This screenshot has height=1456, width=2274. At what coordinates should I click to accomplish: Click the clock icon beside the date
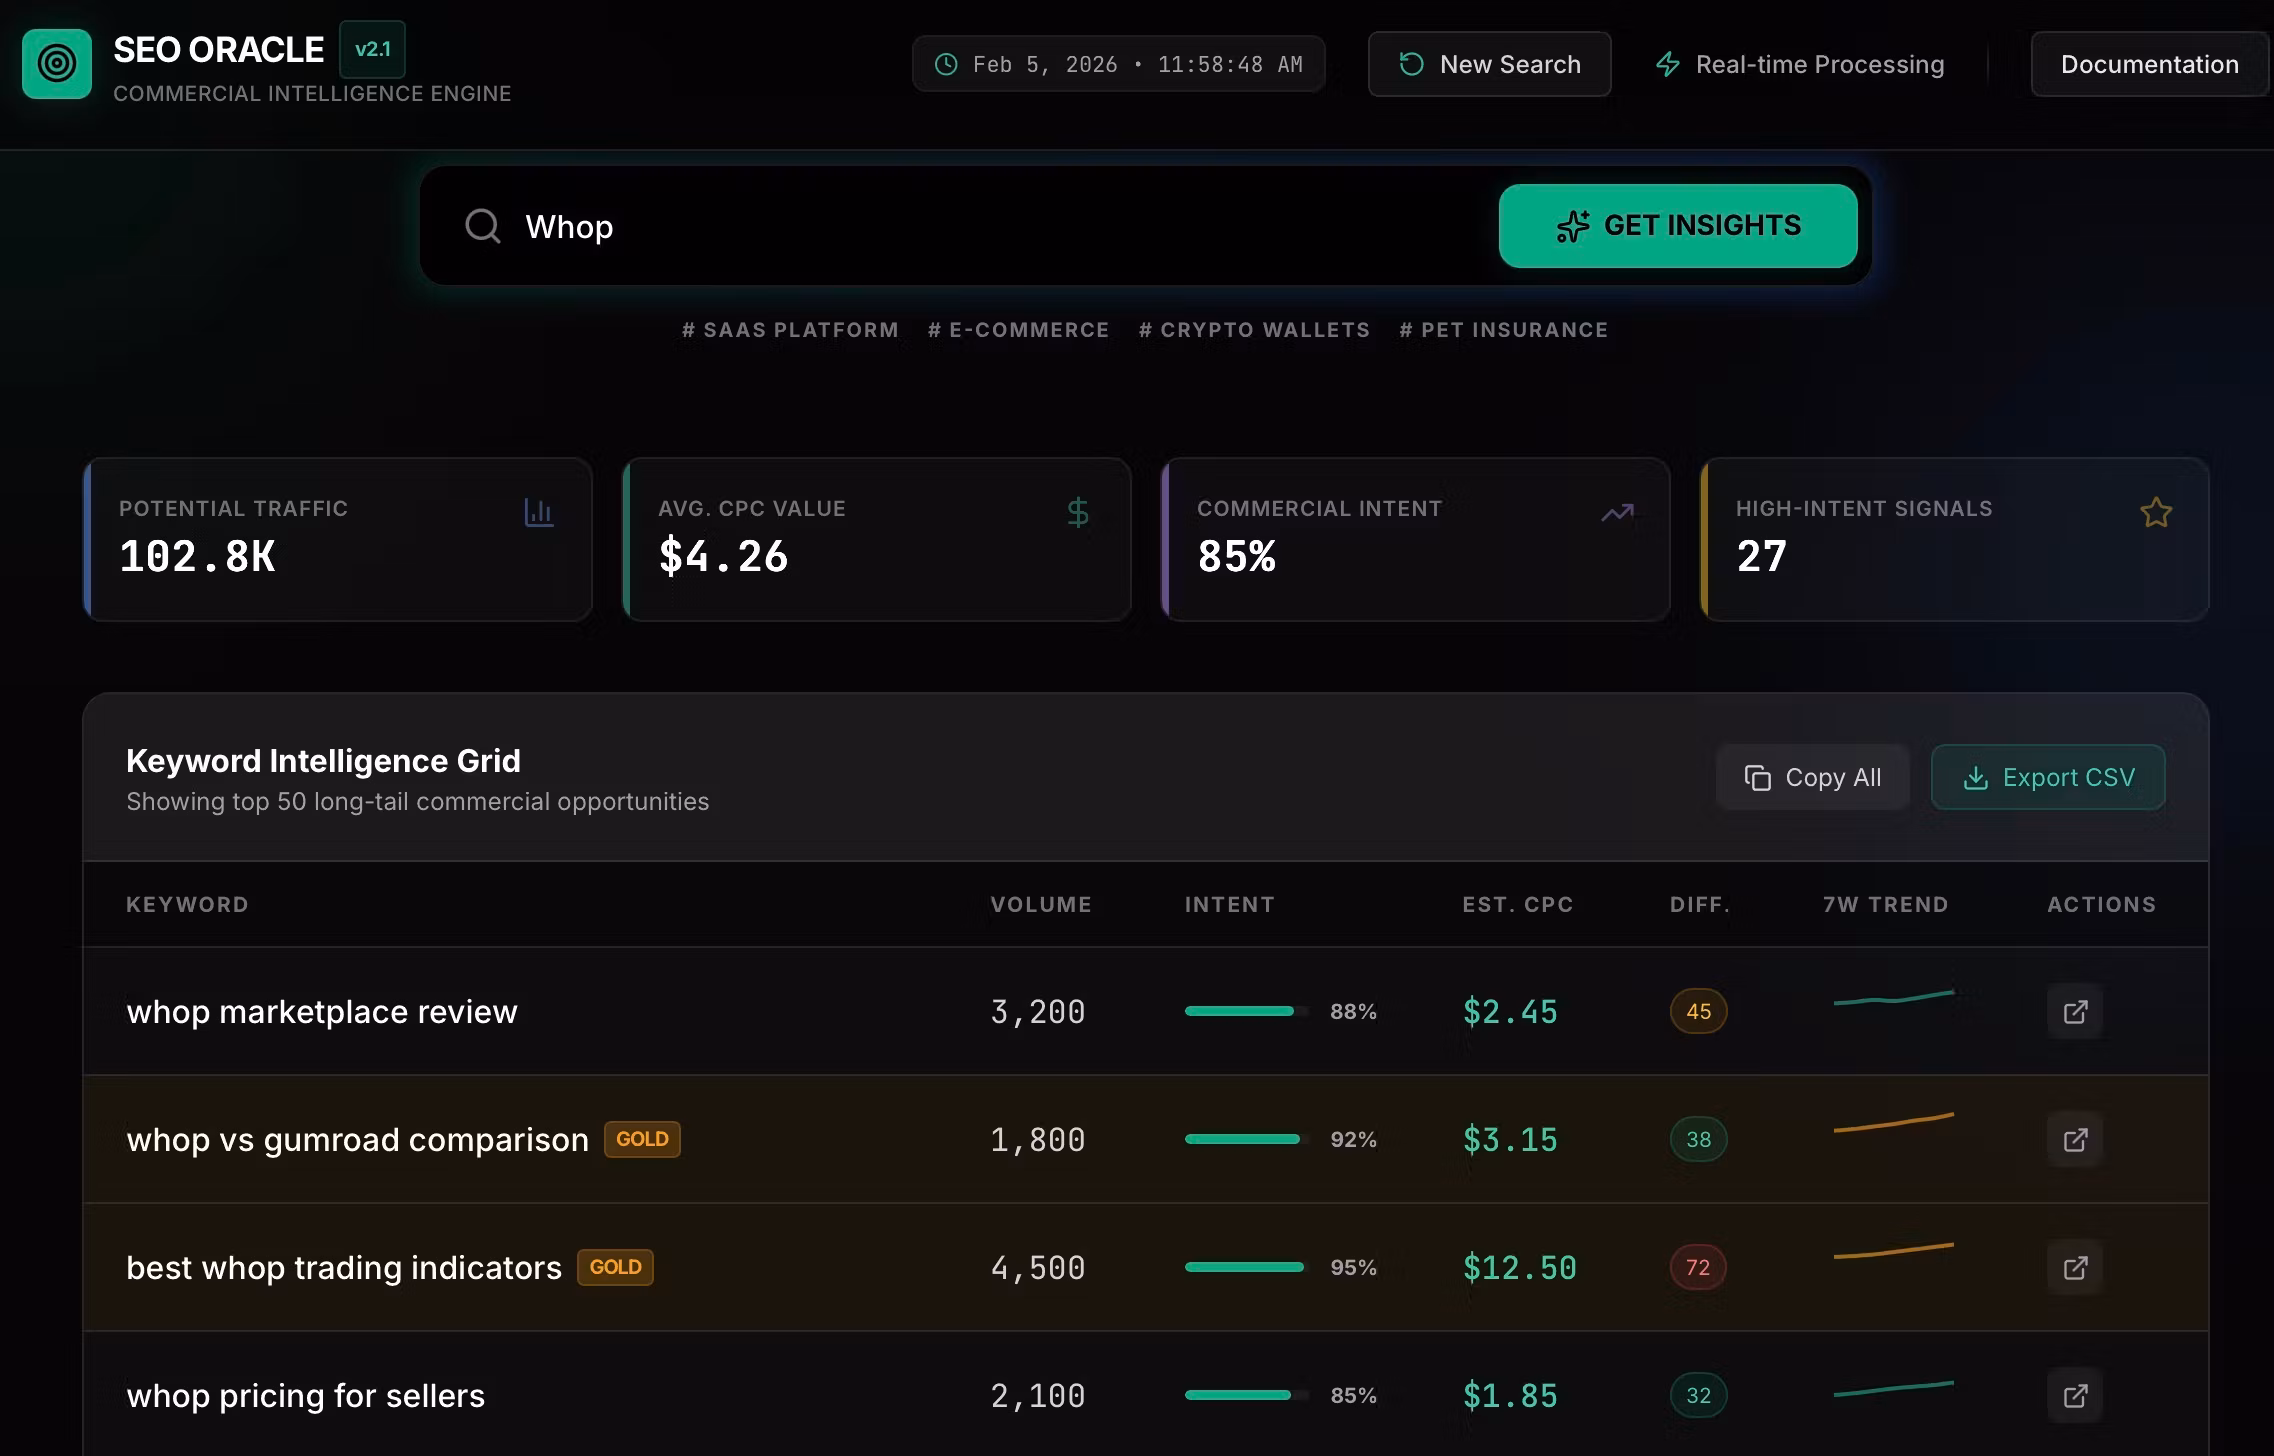945,65
